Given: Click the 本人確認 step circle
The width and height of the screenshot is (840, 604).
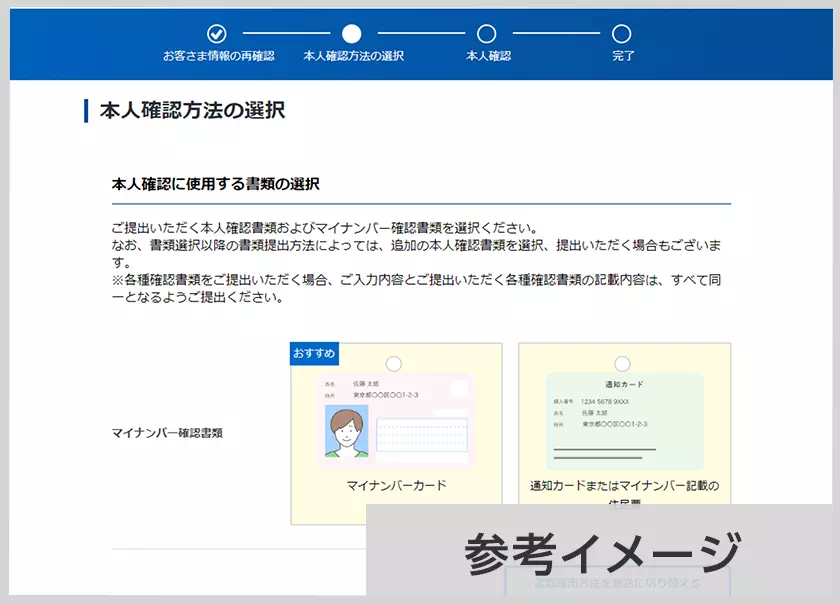Looking at the screenshot, I should [487, 34].
